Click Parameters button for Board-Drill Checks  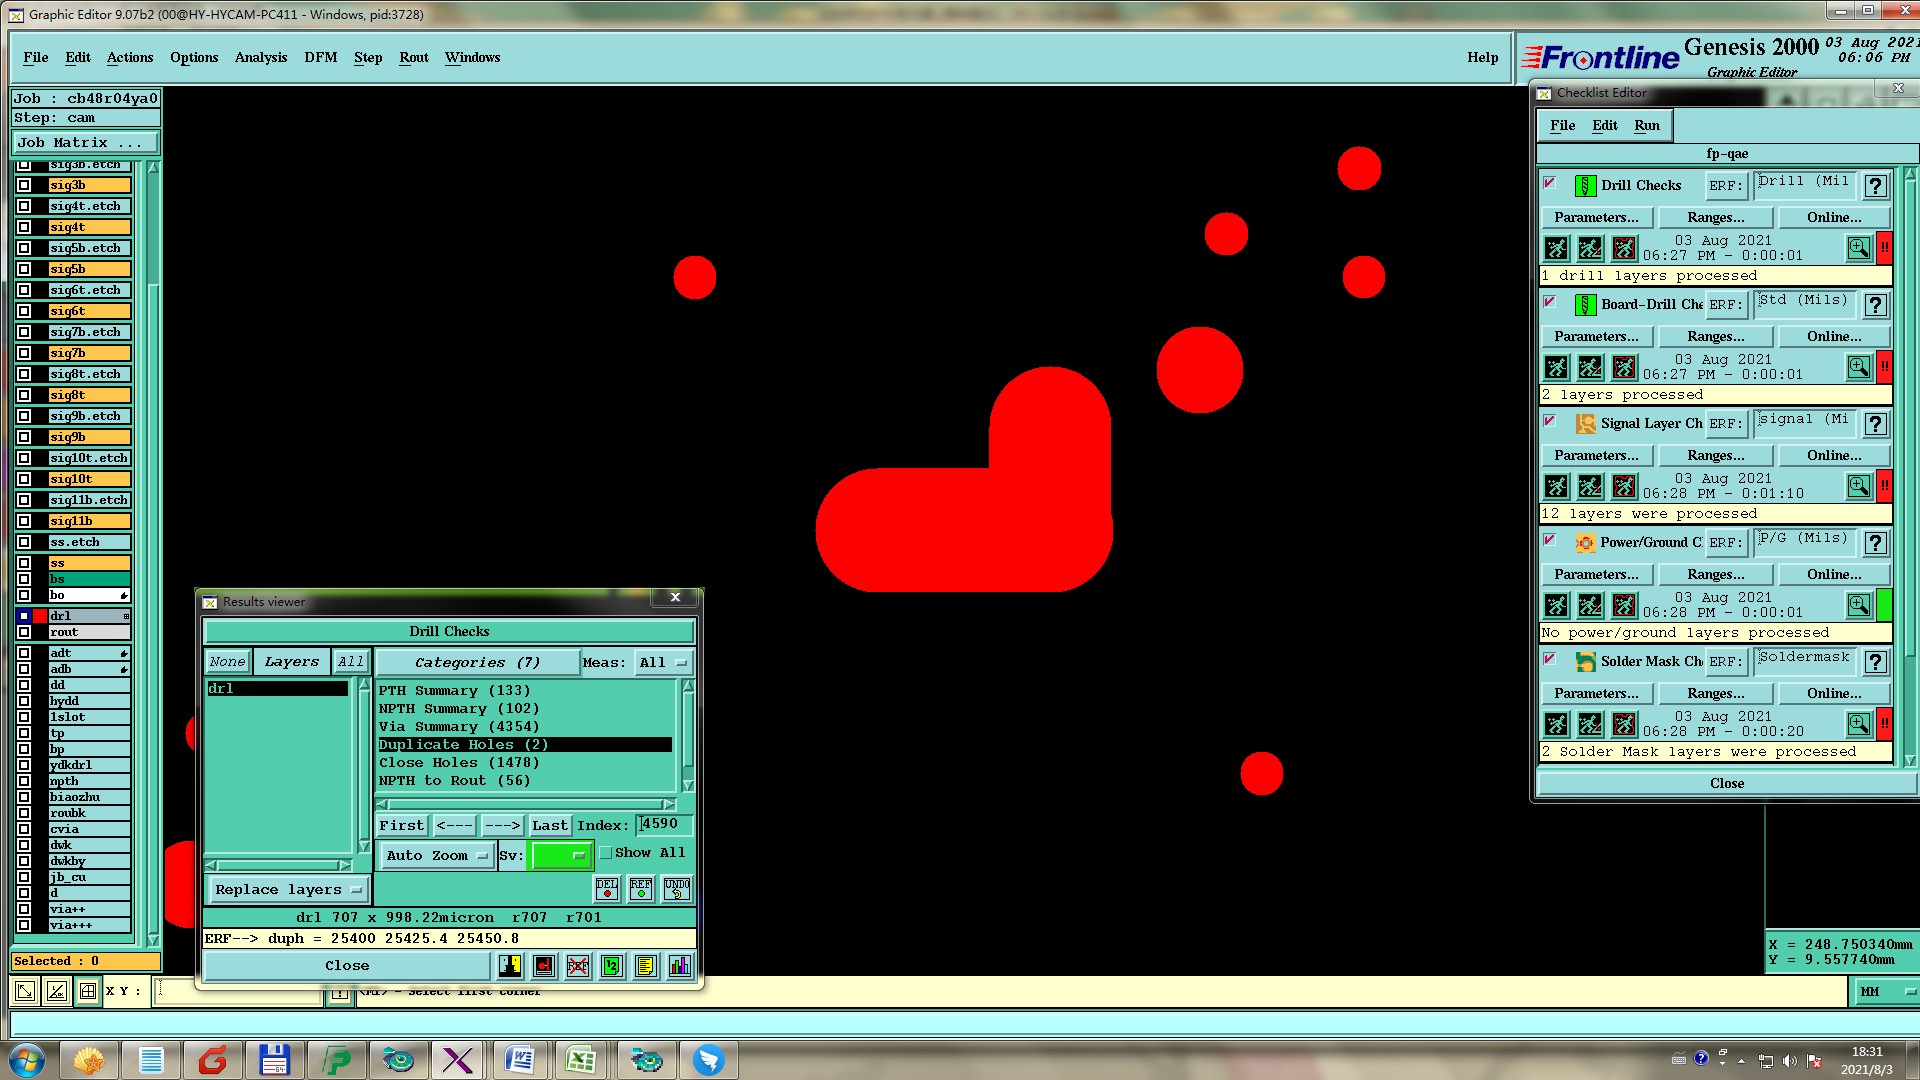[1596, 337]
